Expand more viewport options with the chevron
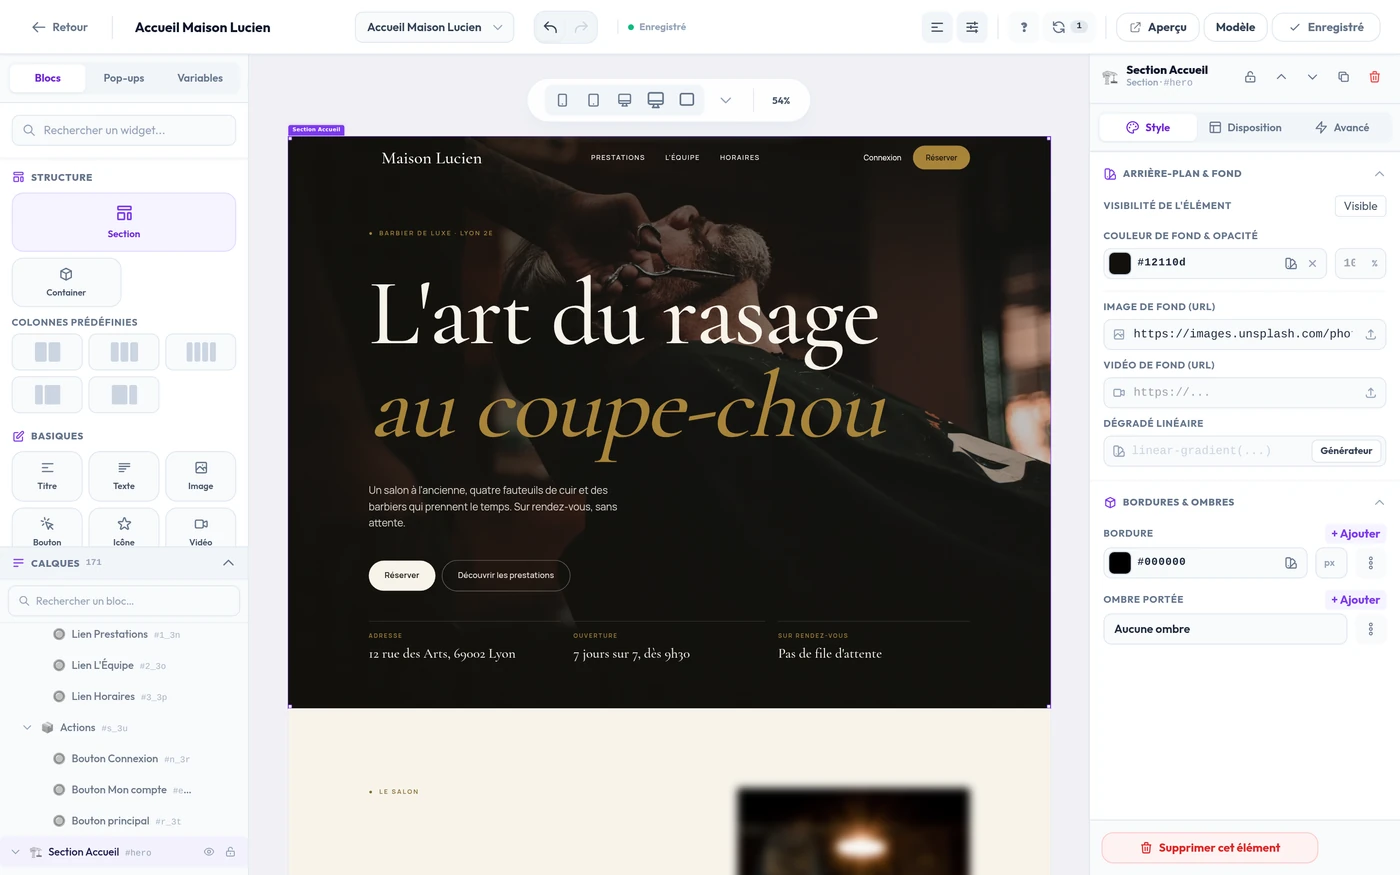This screenshot has width=1400, height=875. [726, 100]
